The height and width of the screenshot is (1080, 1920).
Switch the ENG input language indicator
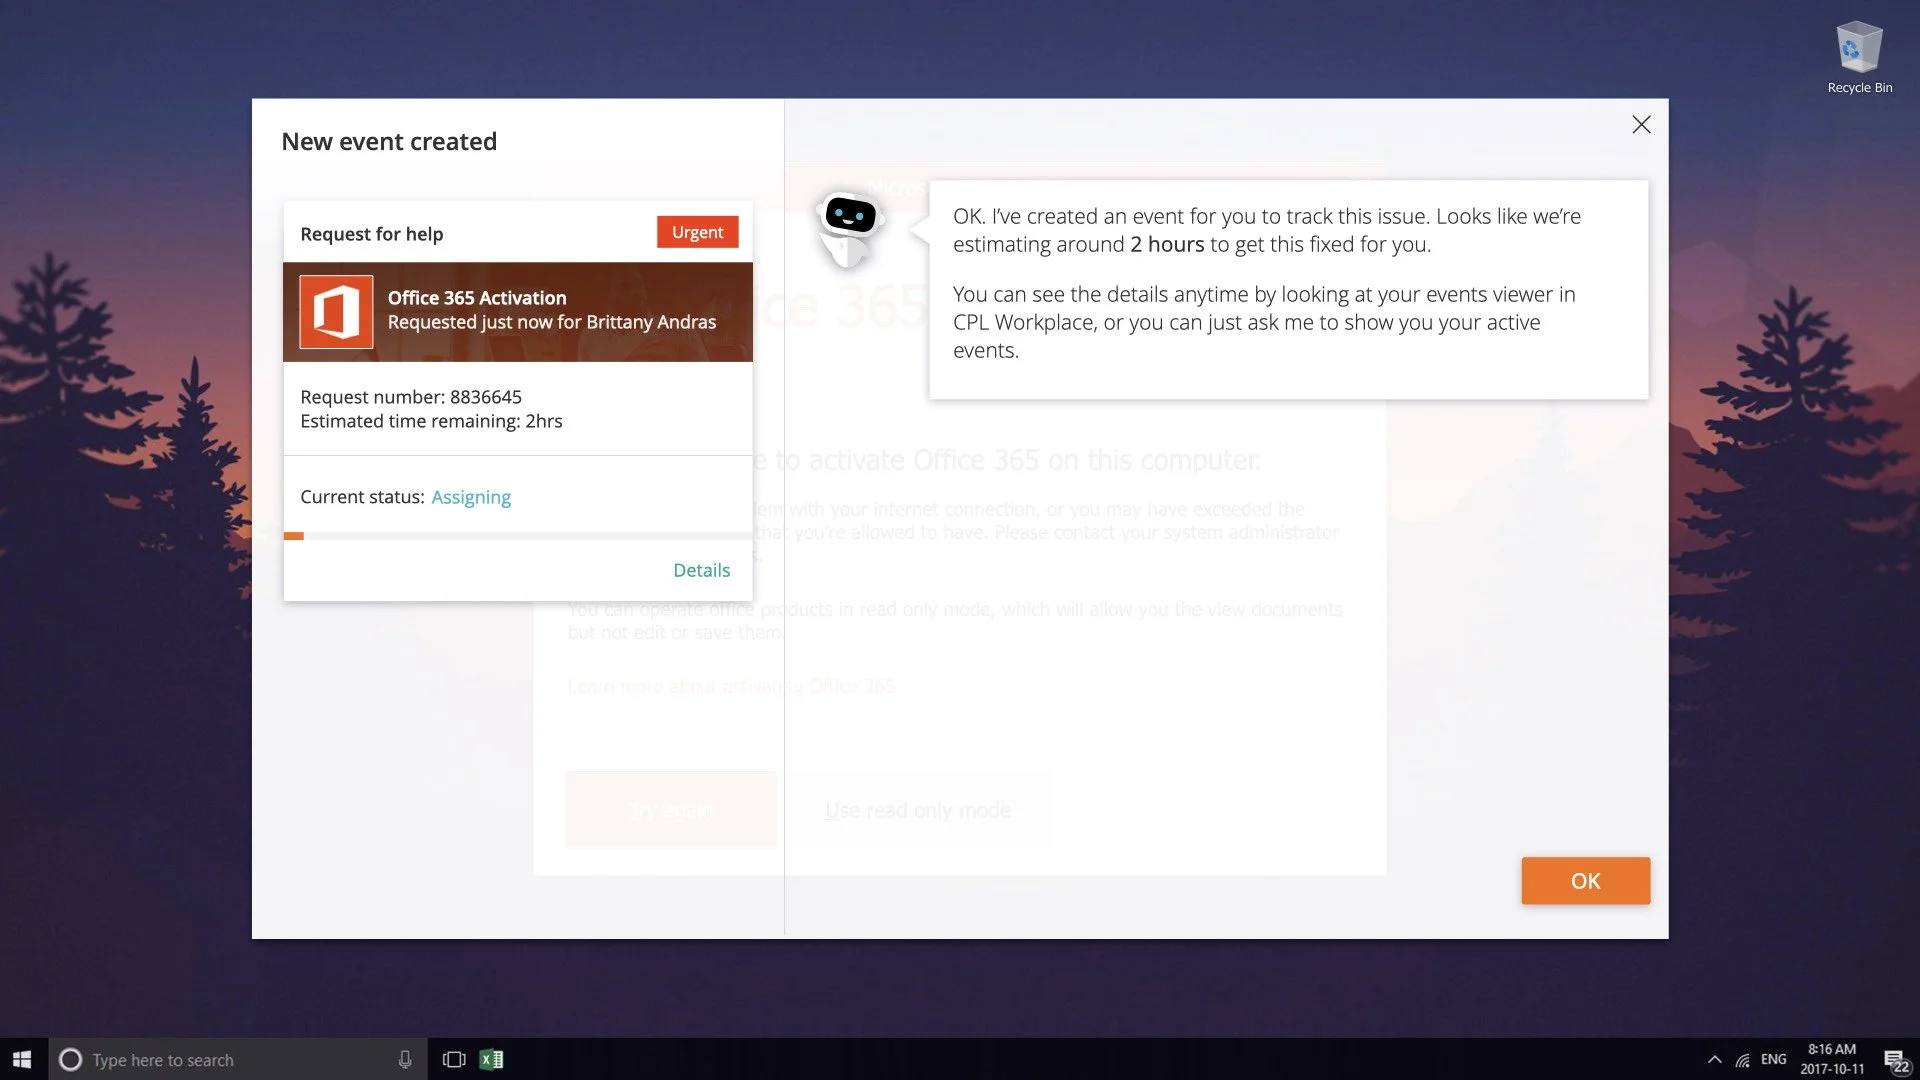point(1773,1060)
